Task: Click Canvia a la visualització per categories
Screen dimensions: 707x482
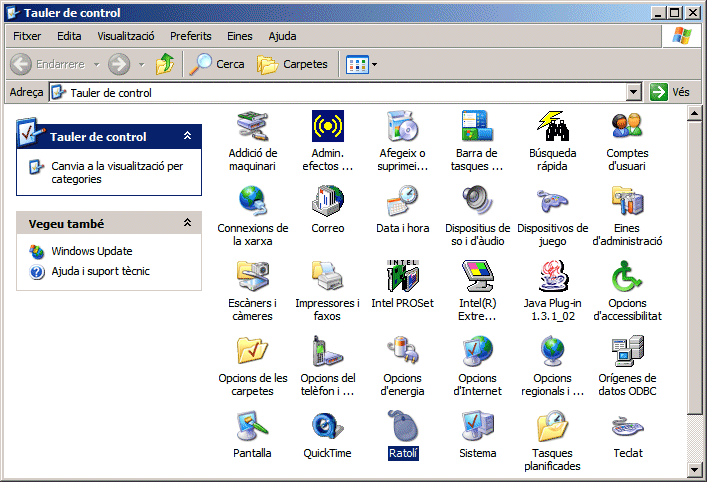Action: click(117, 173)
